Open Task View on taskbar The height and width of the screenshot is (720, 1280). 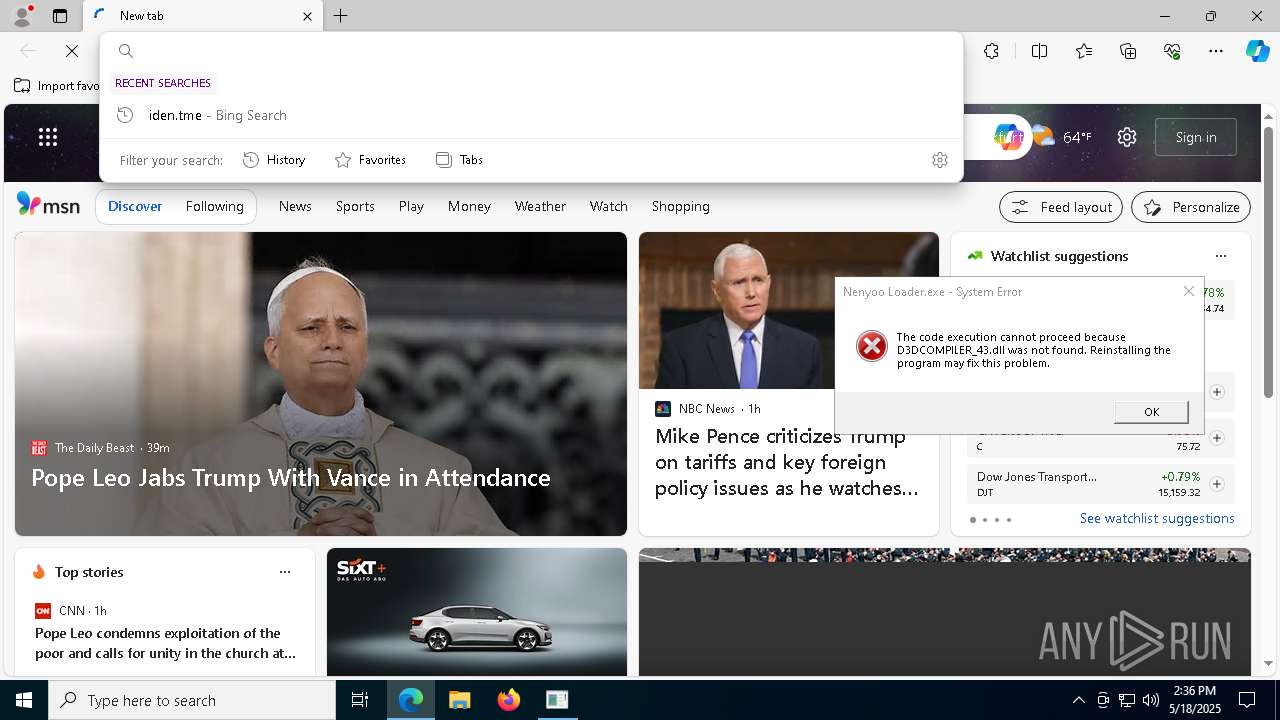tap(360, 700)
